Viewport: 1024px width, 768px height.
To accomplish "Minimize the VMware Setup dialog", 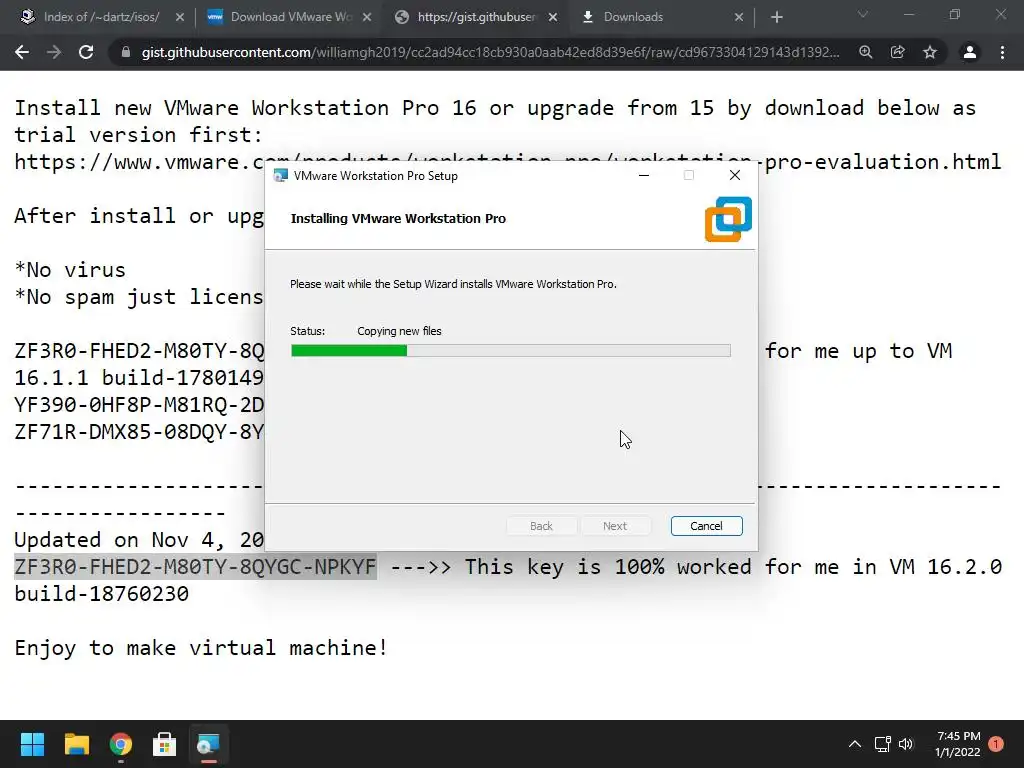I will click(644, 175).
